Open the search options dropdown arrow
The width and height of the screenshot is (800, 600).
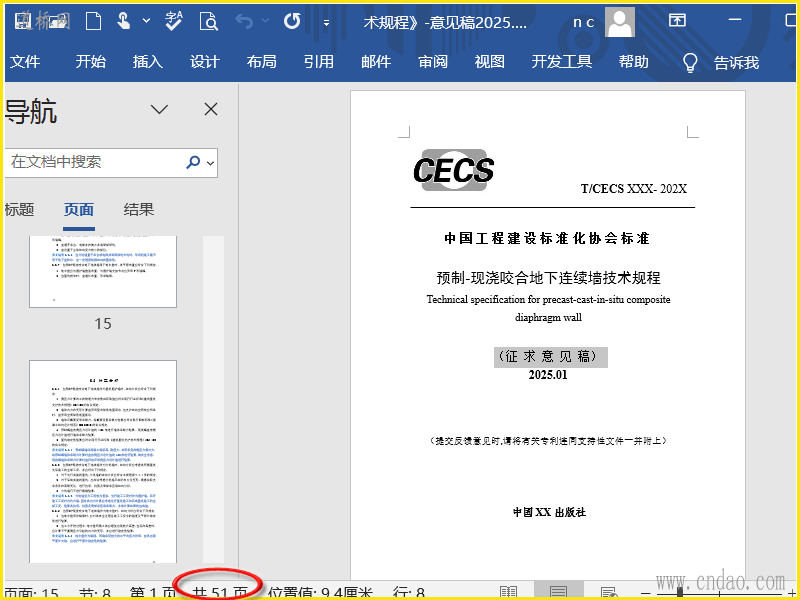coord(210,163)
